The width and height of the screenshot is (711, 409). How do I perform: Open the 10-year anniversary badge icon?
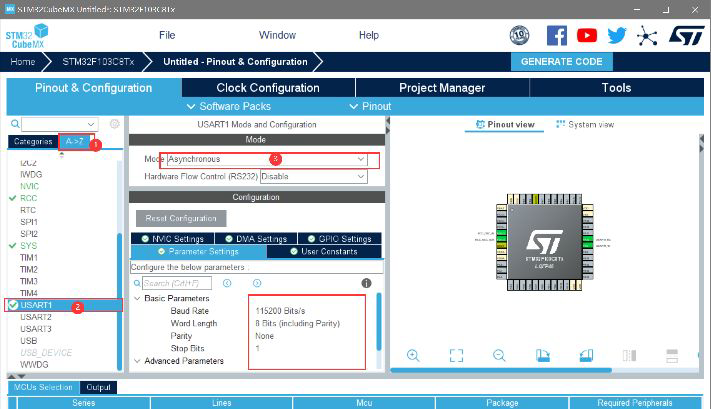click(519, 35)
